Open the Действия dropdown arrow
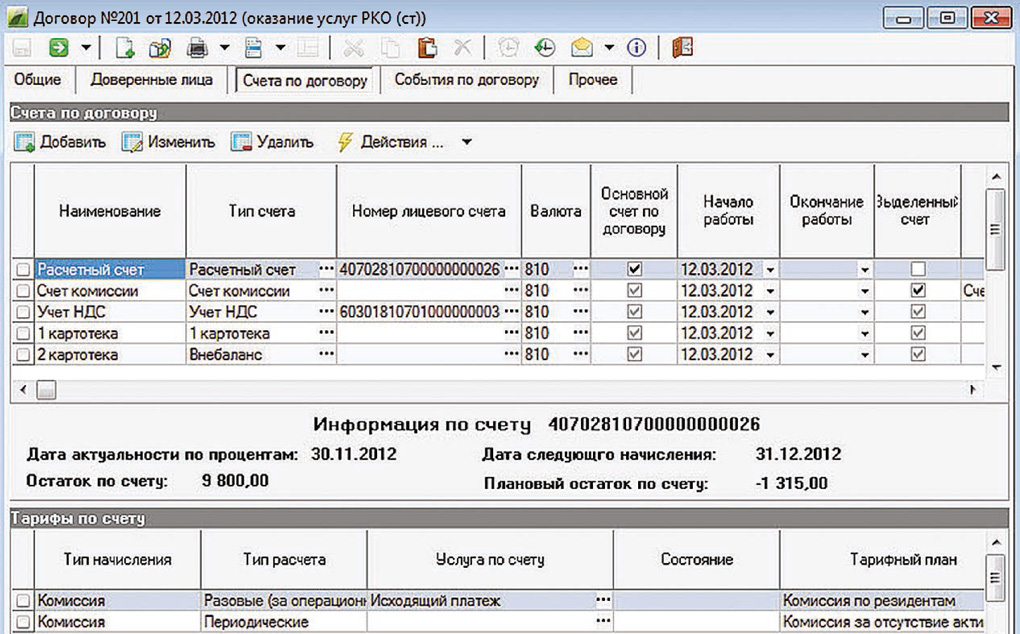 tap(467, 142)
